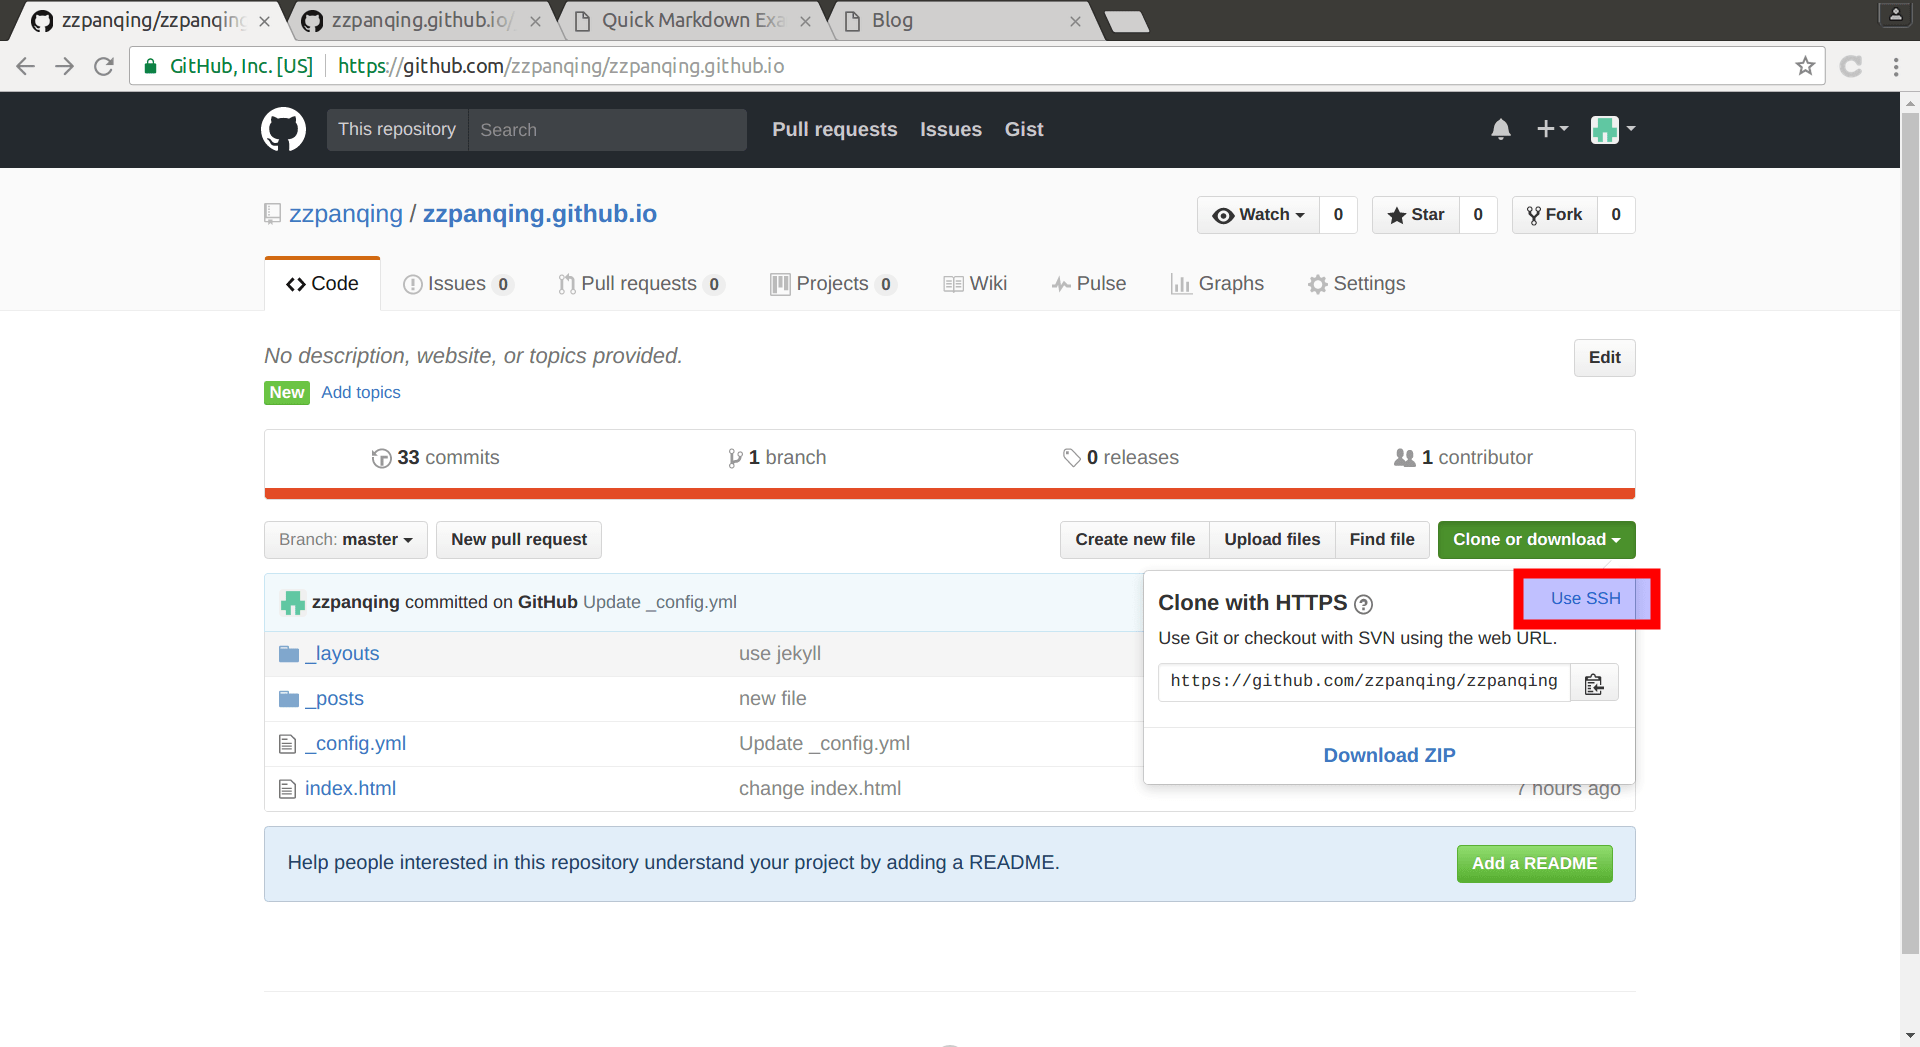Download the repository as ZIP

click(1389, 755)
